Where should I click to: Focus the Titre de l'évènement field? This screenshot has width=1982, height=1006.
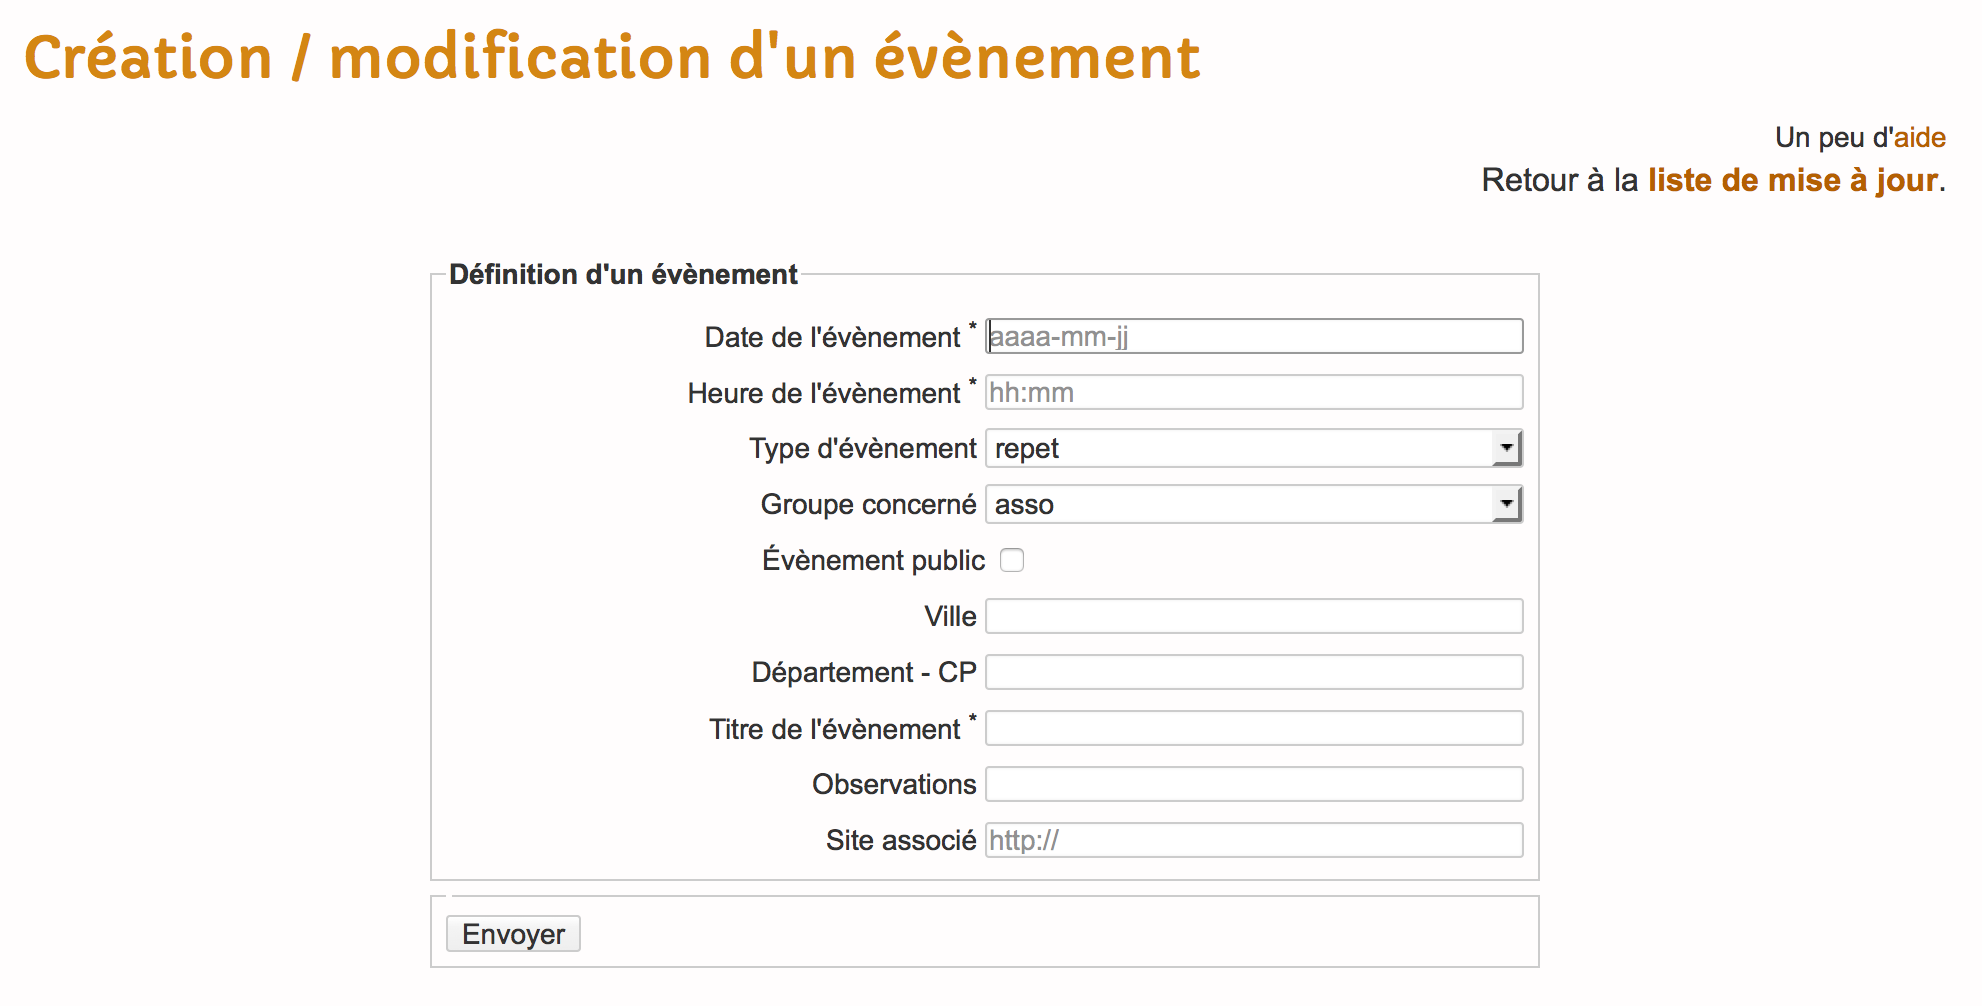point(1253,727)
